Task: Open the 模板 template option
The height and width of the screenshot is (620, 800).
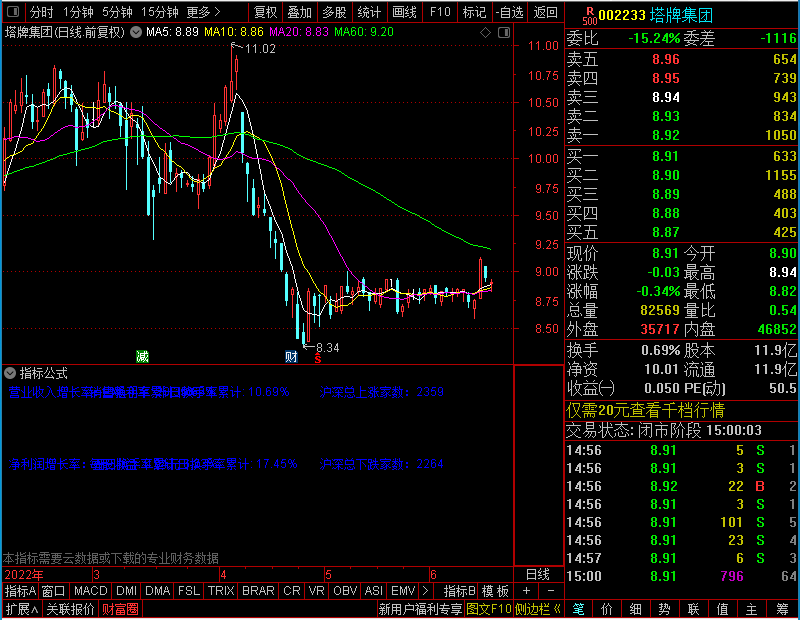Action: point(495,591)
